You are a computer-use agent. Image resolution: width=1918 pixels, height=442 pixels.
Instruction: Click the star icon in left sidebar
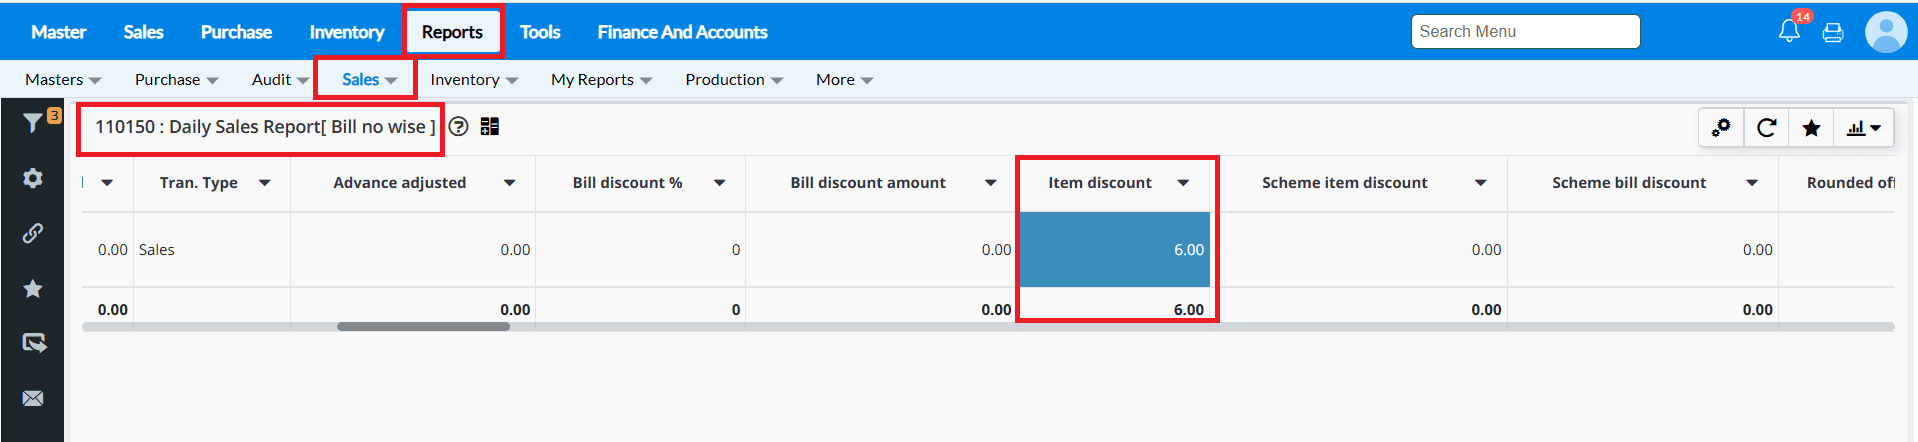[33, 289]
